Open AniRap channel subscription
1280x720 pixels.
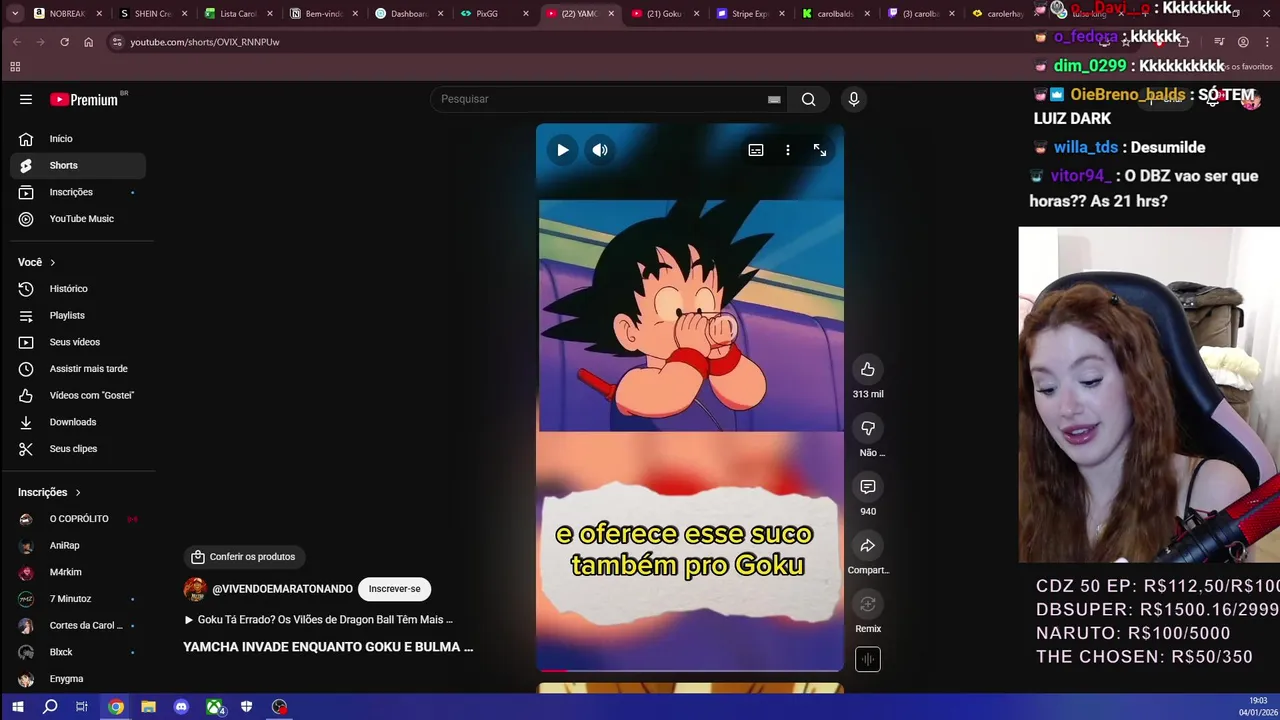pyautogui.click(x=78, y=545)
